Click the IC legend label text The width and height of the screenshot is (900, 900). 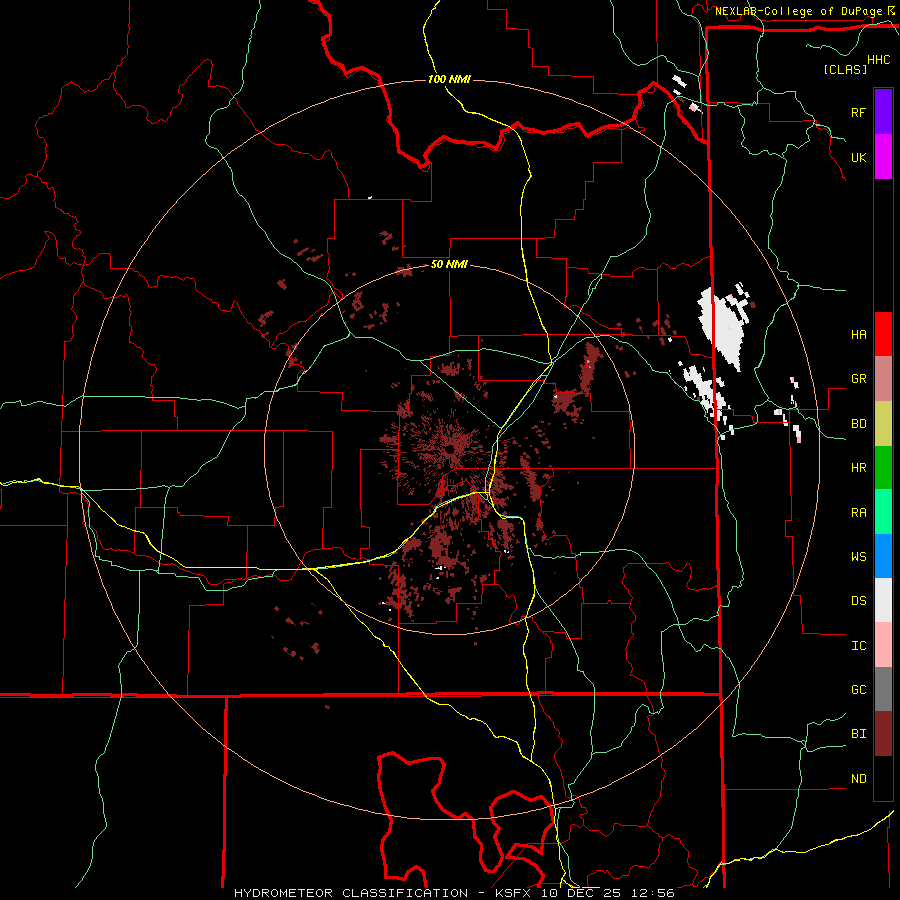[x=858, y=645]
